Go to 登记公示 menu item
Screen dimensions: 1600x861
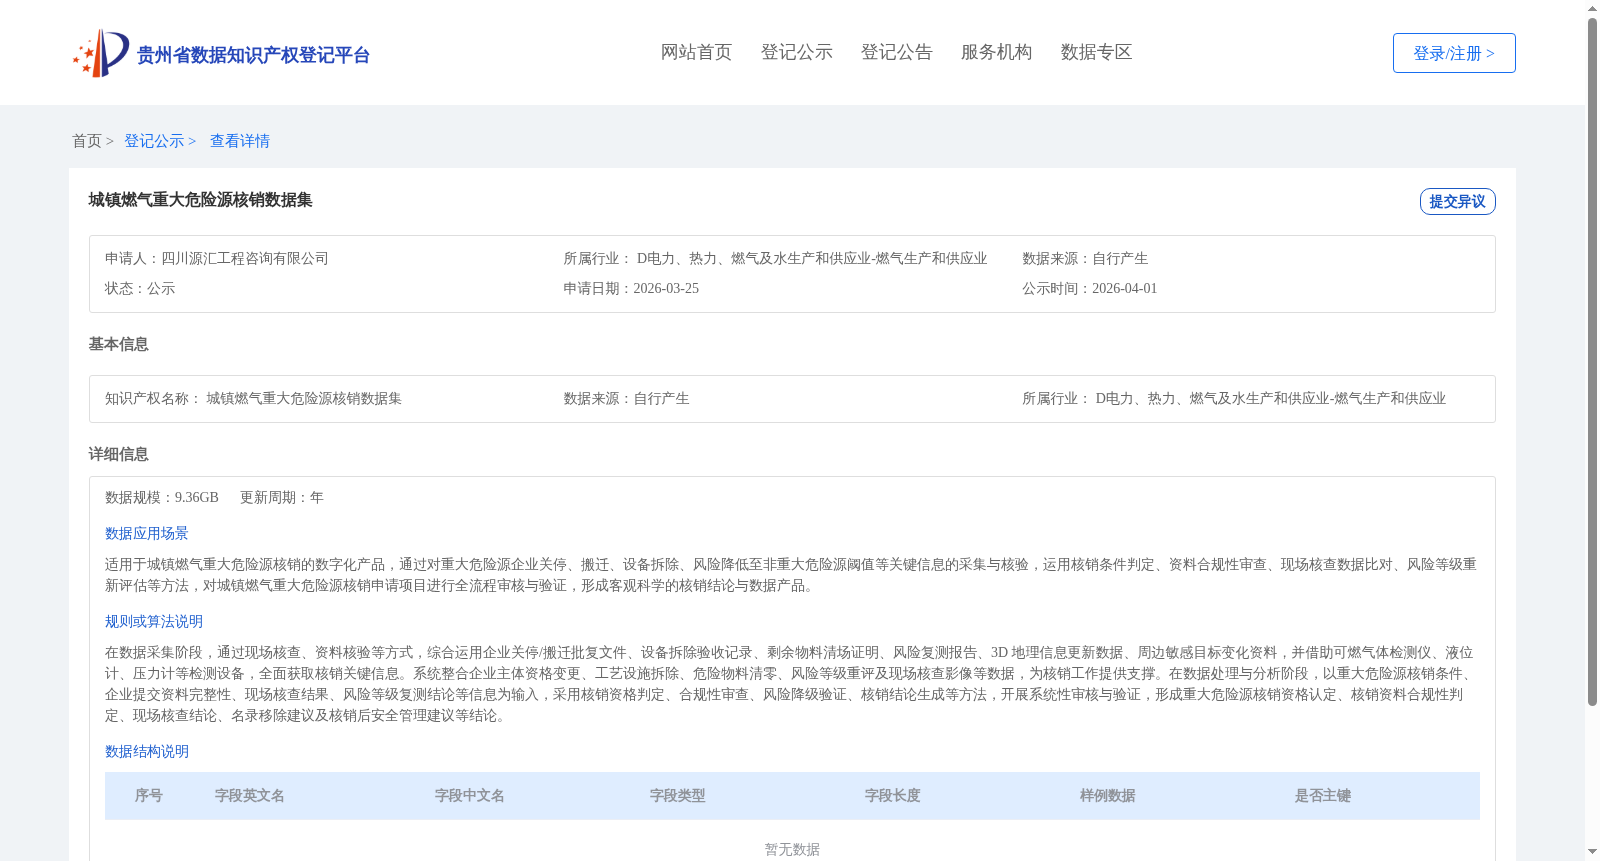pos(796,52)
